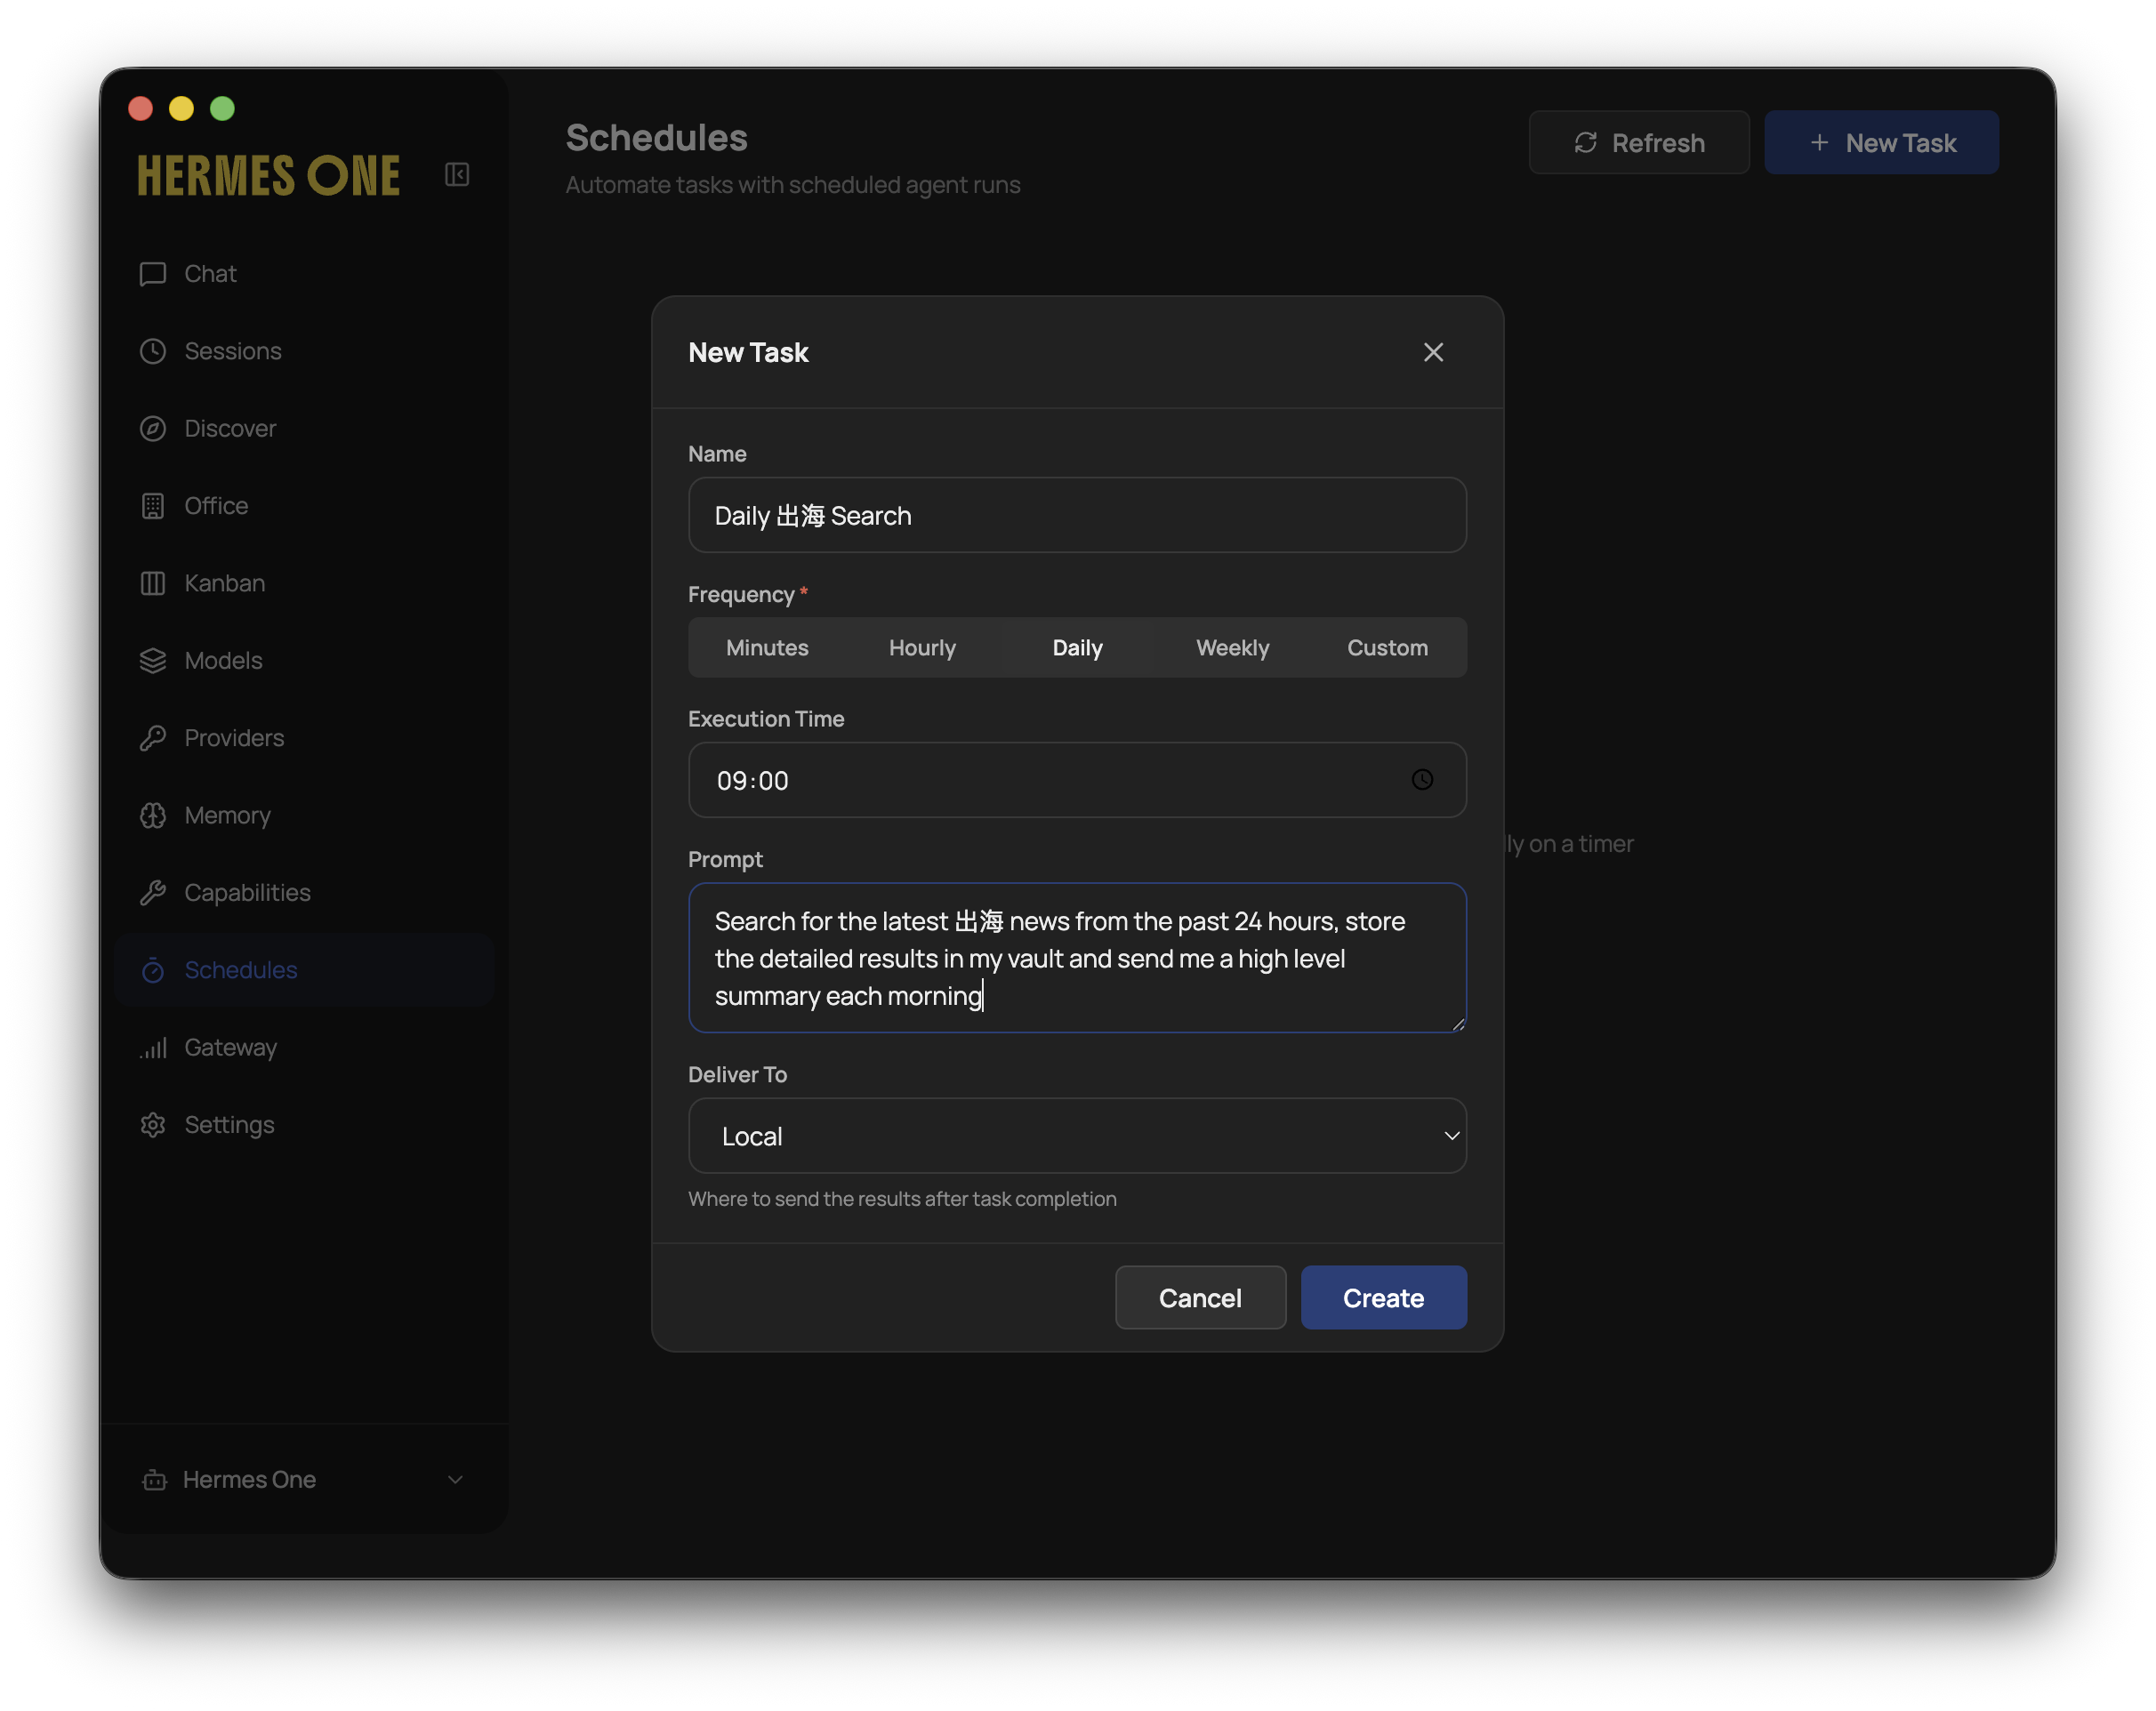
Task: Open Capabilities page
Action: point(304,893)
